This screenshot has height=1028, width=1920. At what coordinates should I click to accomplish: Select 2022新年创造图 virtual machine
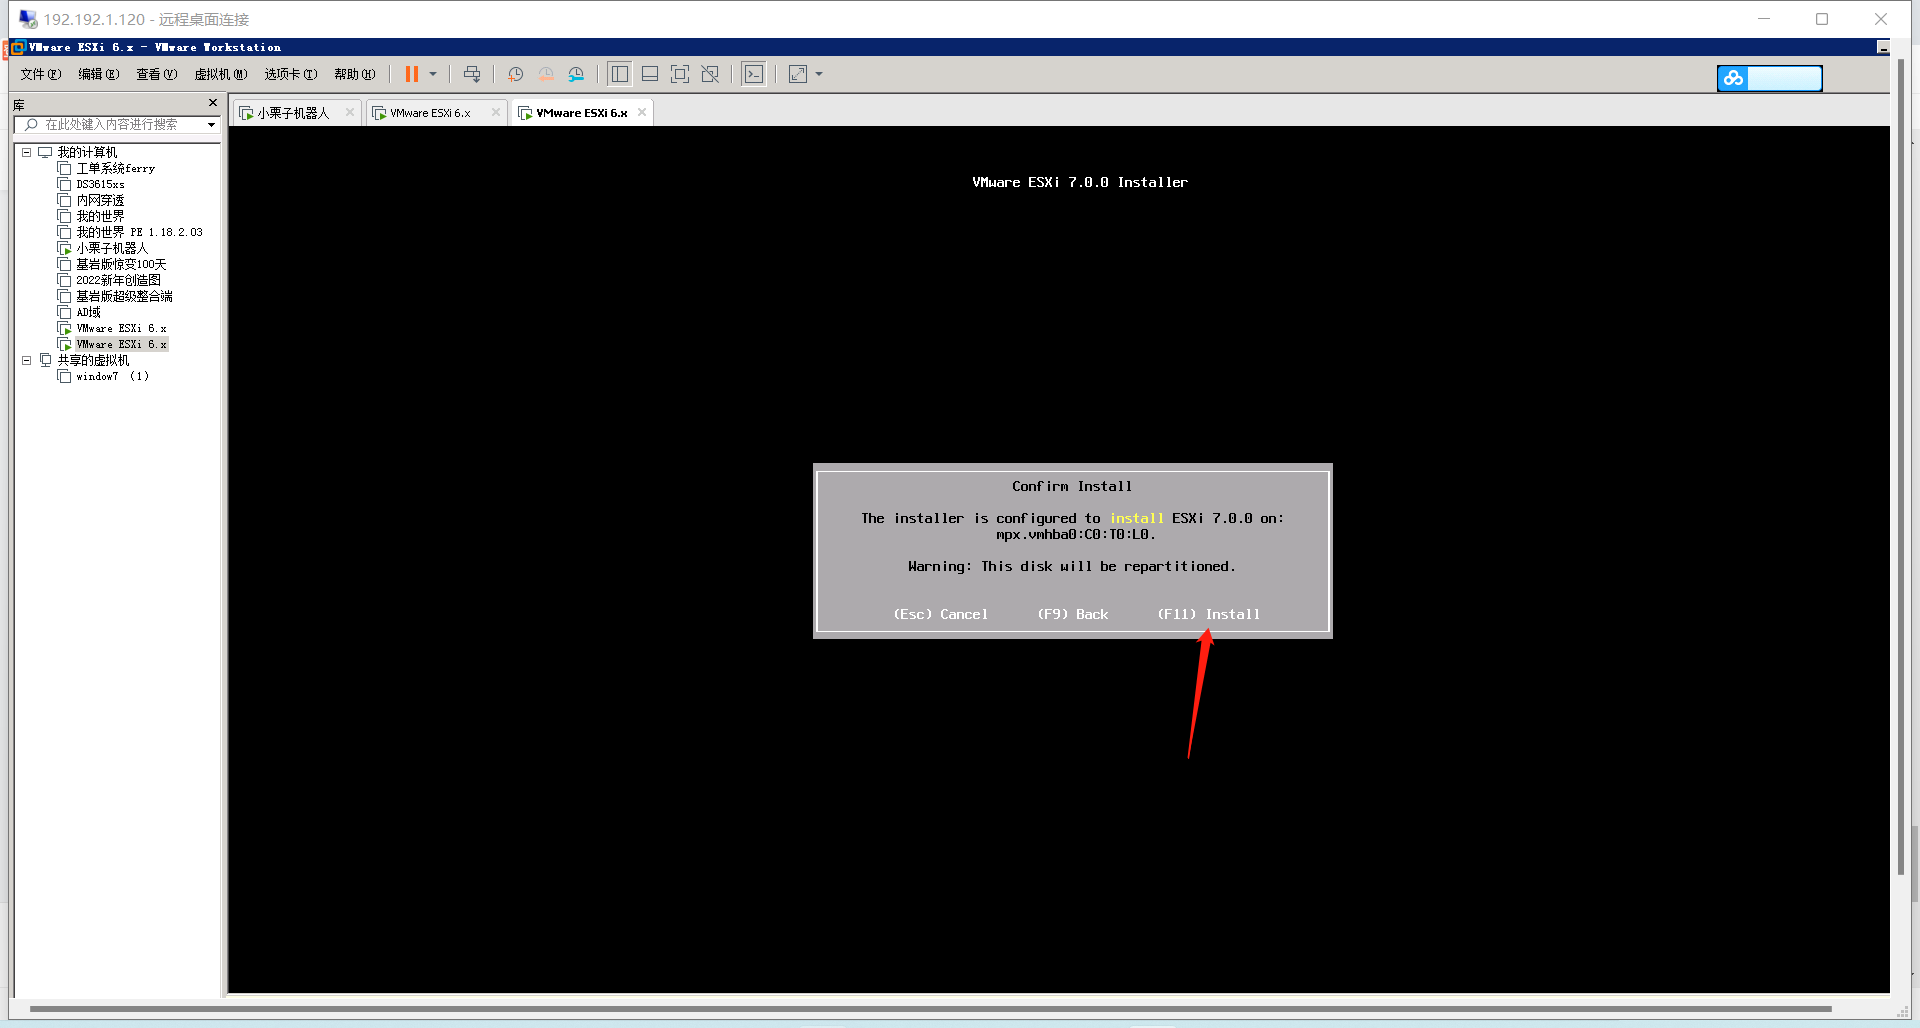[118, 281]
